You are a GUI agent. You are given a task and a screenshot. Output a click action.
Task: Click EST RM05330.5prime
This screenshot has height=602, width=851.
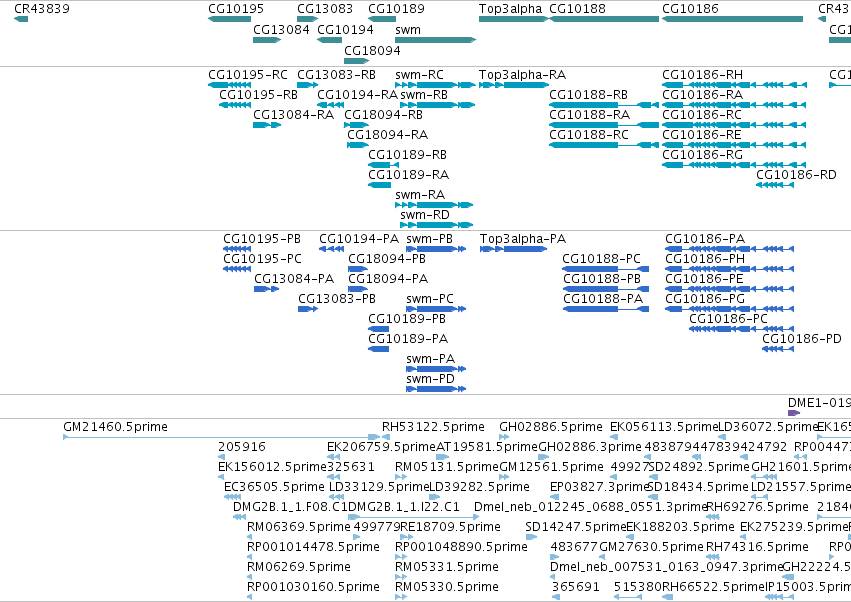click(x=401, y=597)
